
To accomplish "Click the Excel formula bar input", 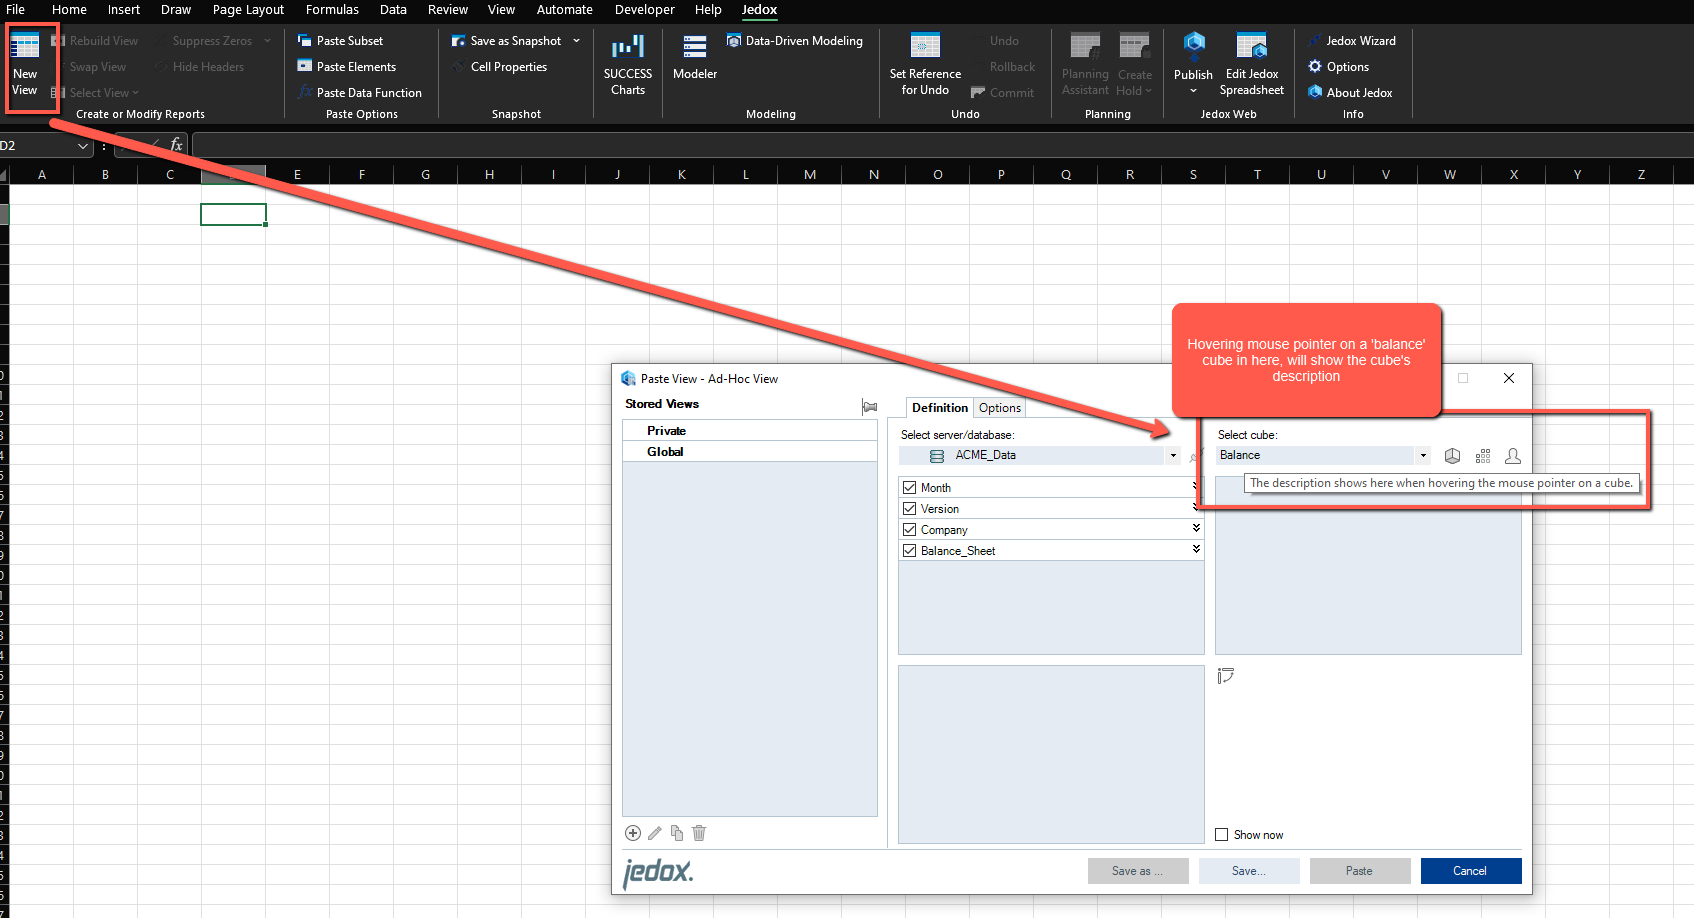I will 900,146.
